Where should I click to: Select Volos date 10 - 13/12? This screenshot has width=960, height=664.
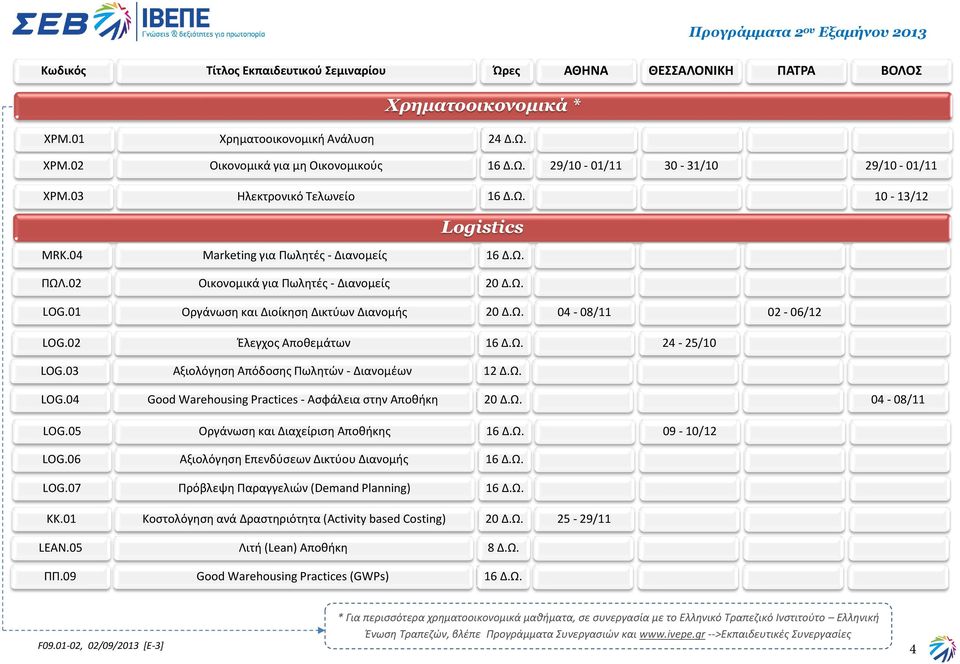(901, 196)
